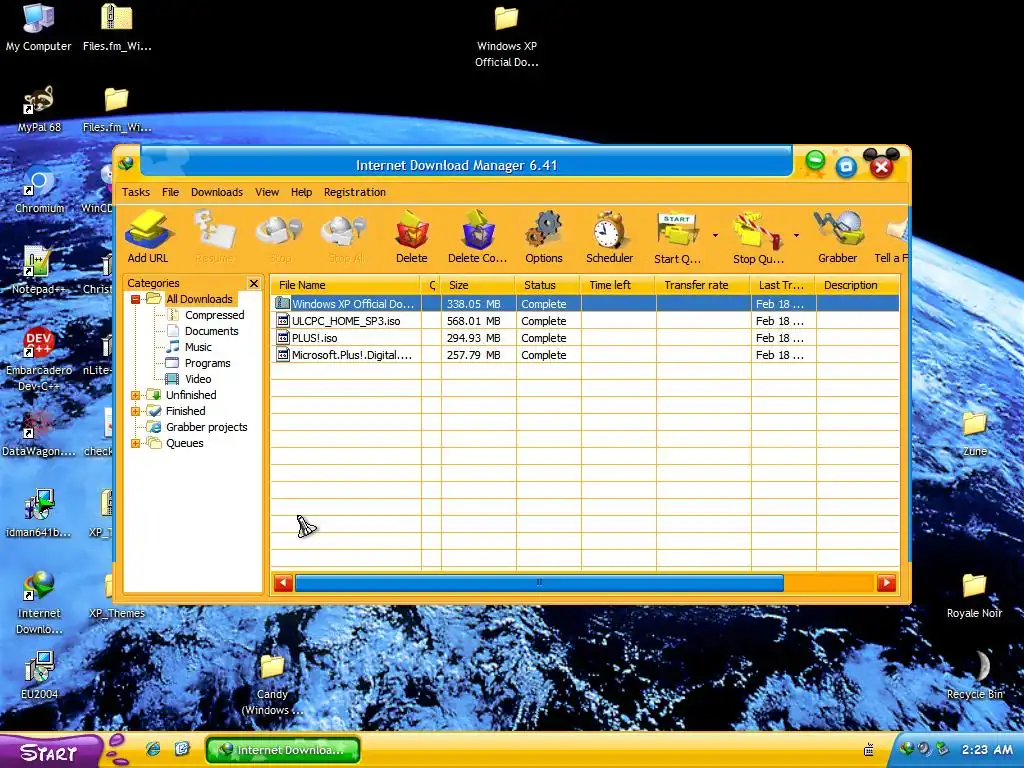1024x768 pixels.
Task: Expand the Finished tree node
Action: (135, 411)
